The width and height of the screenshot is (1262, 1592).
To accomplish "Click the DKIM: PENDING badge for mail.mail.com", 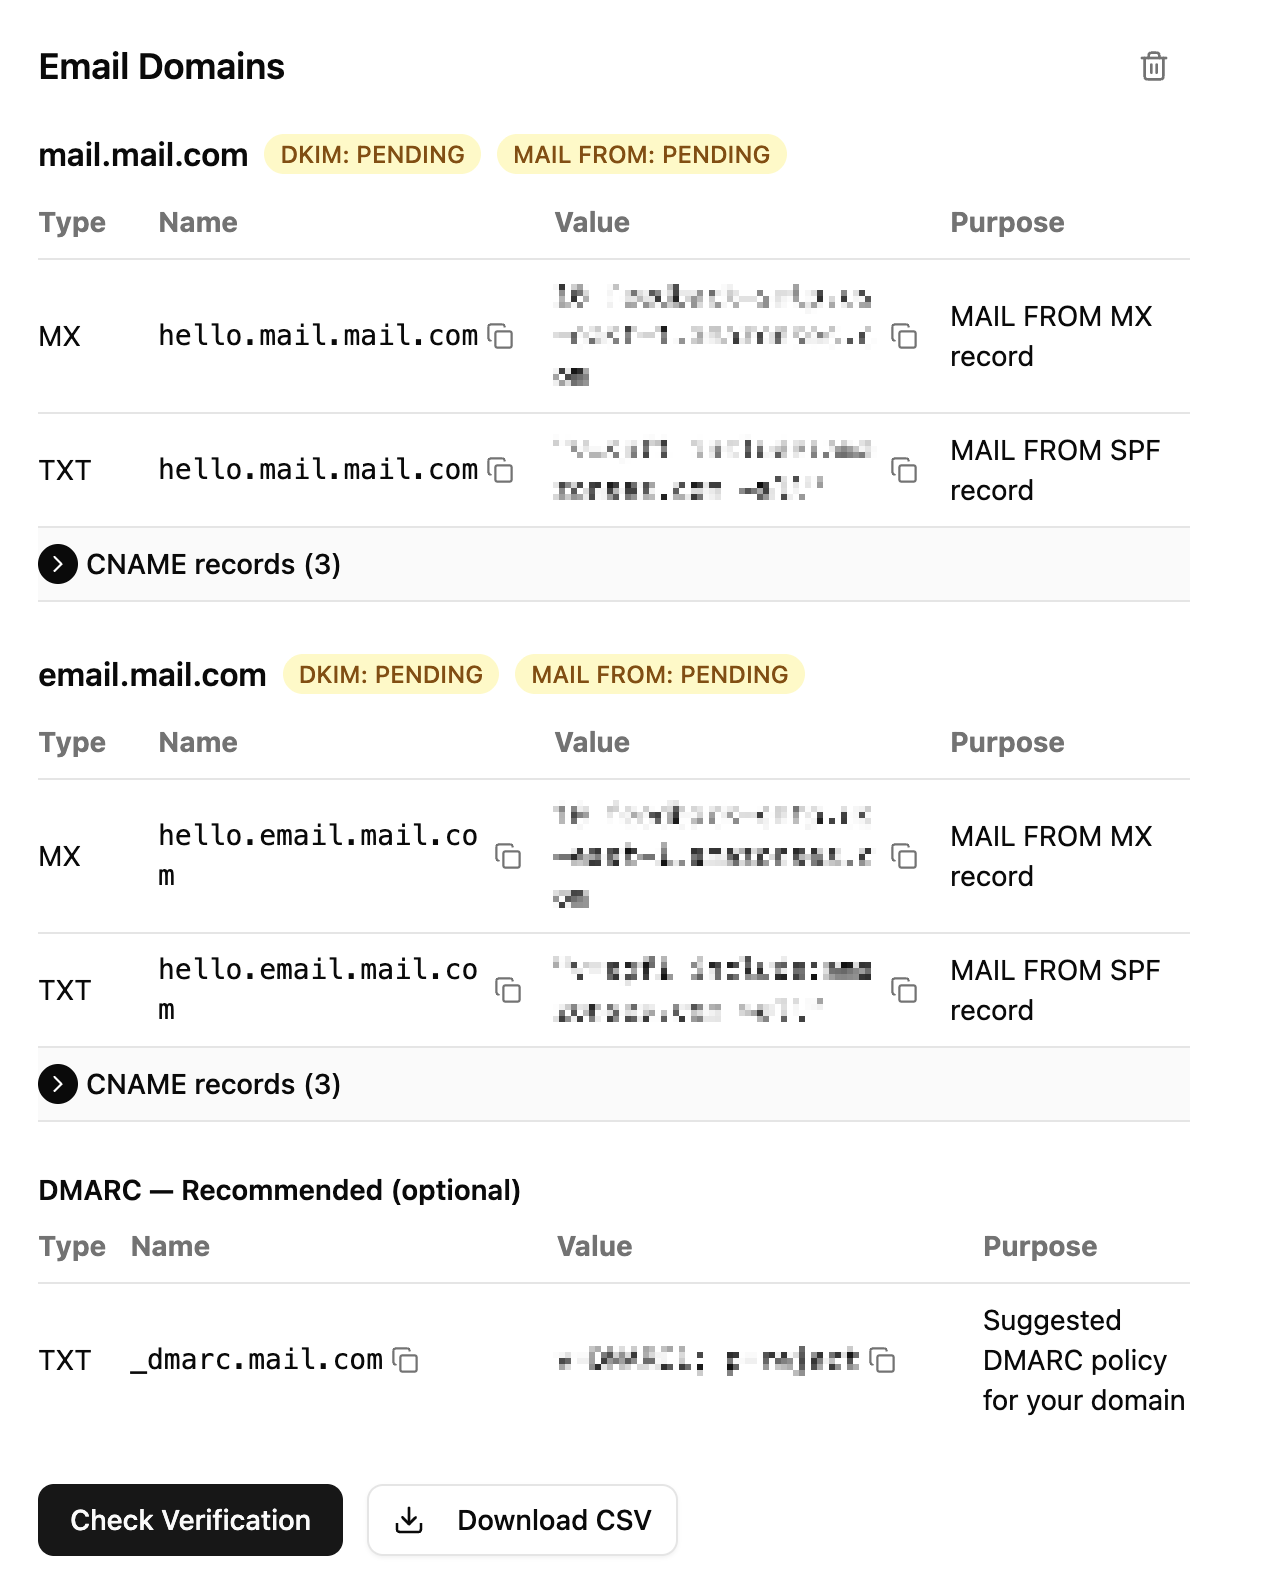I will [x=371, y=154].
